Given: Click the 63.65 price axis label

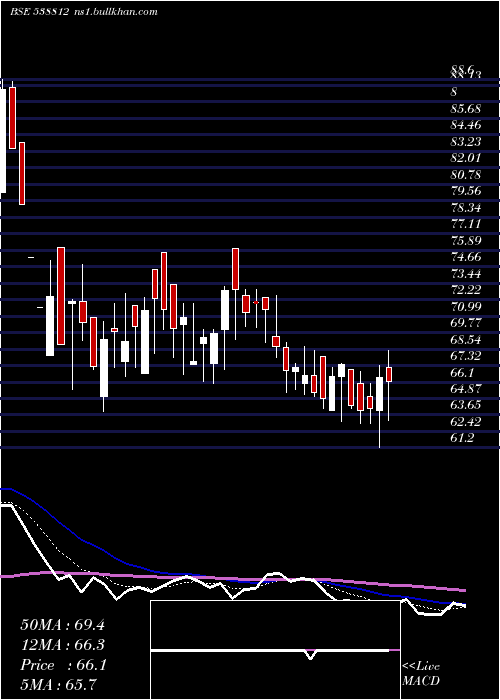Looking at the screenshot, I should tap(465, 405).
